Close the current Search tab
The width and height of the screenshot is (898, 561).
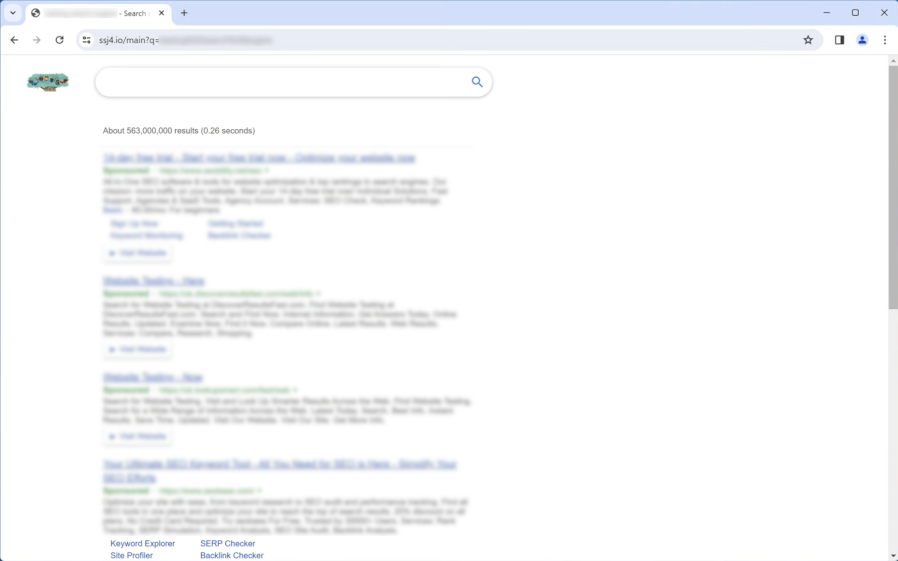[160, 13]
